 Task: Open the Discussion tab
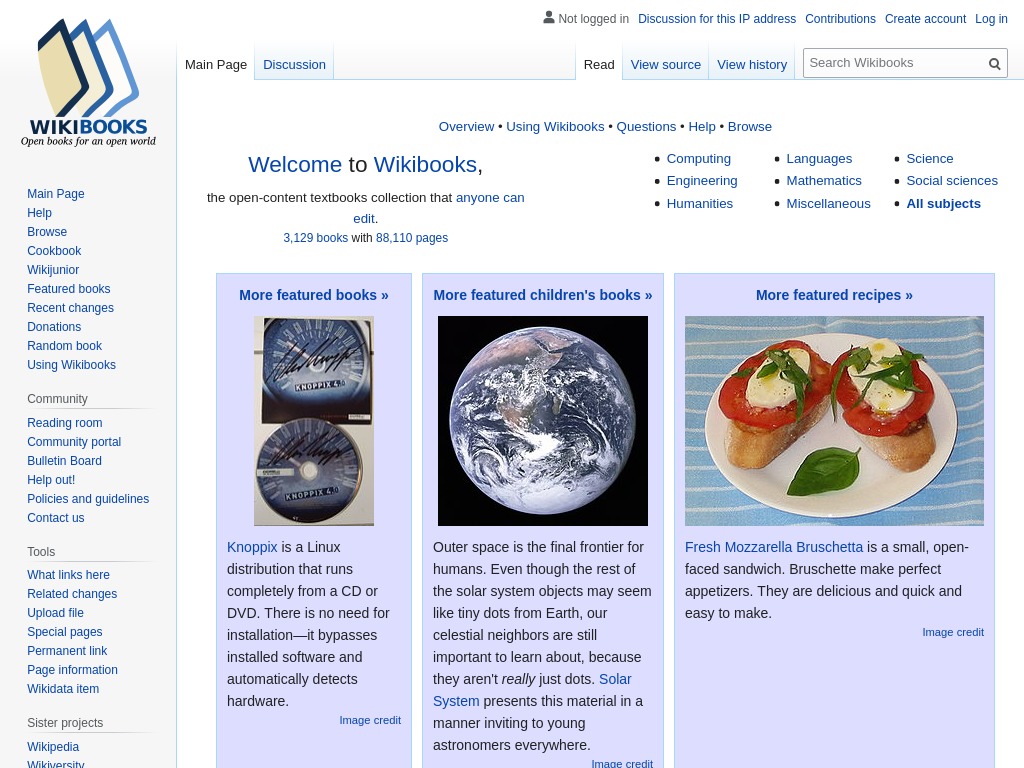[294, 65]
